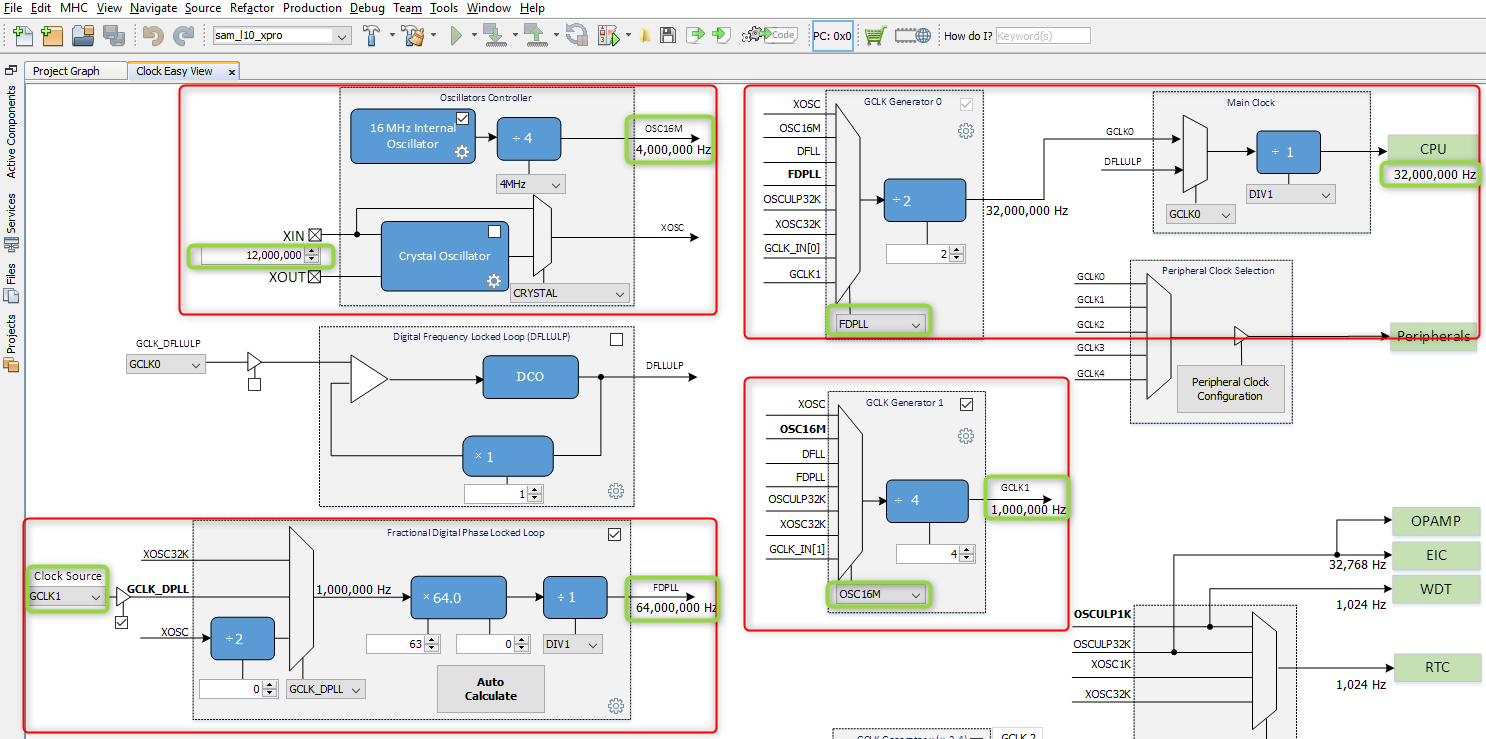Toggle the 16 MHz Internal Oscillator enable checkbox

pos(462,117)
